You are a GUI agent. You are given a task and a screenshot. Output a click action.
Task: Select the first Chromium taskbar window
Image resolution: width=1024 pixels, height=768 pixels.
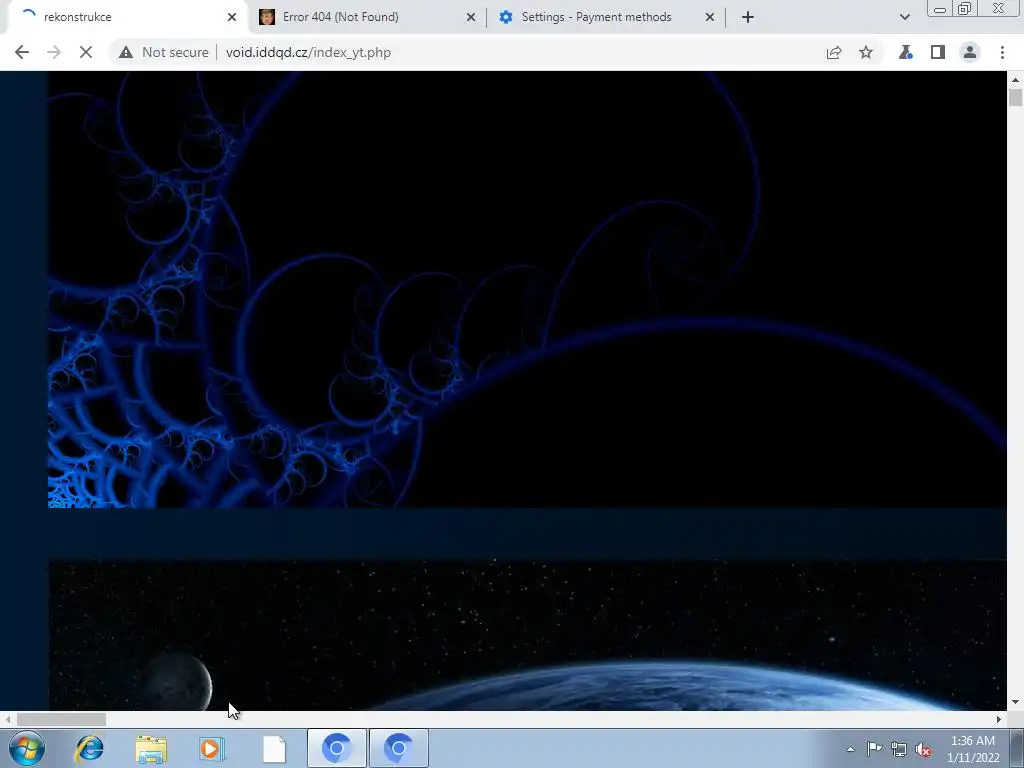coord(336,748)
